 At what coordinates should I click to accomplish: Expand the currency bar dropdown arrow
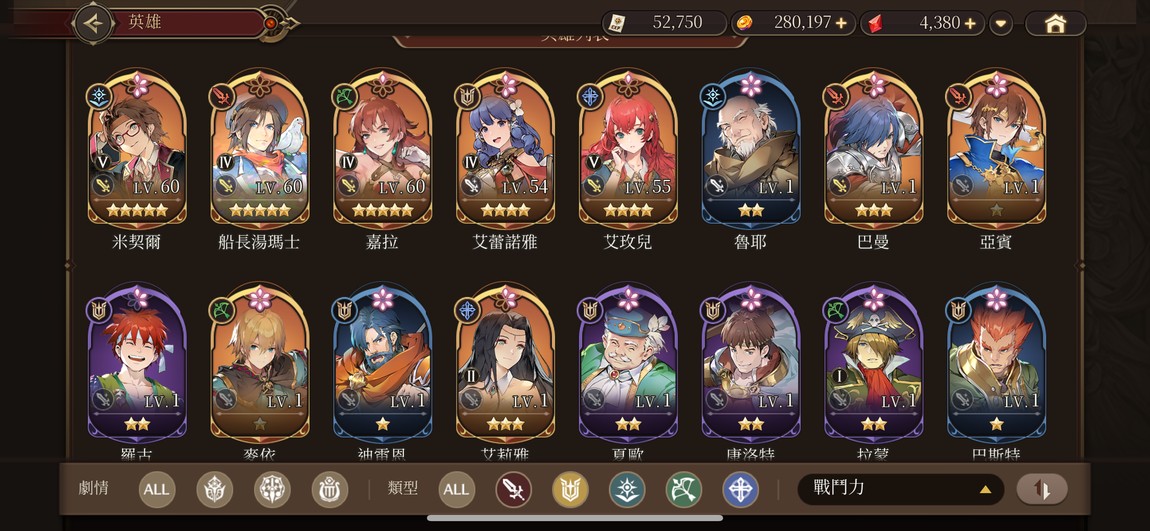[x=1001, y=23]
